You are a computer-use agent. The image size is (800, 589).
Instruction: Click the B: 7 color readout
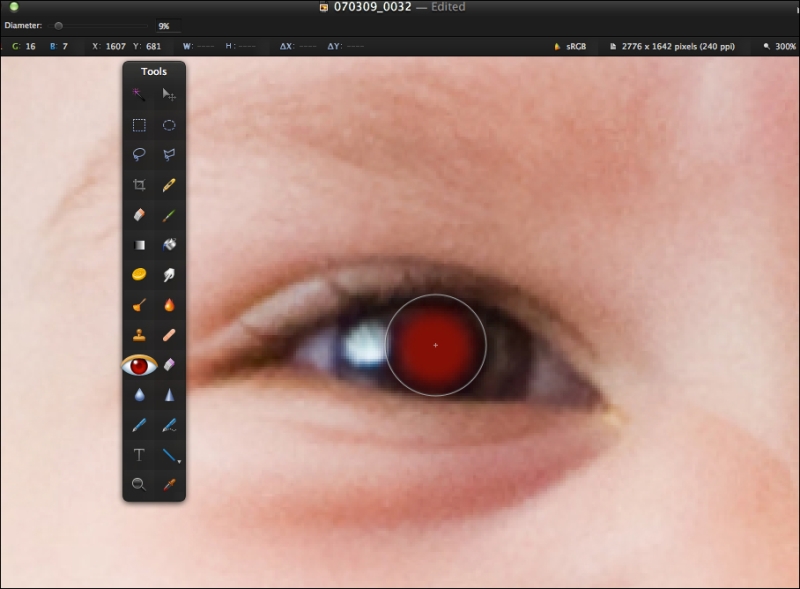tap(59, 46)
